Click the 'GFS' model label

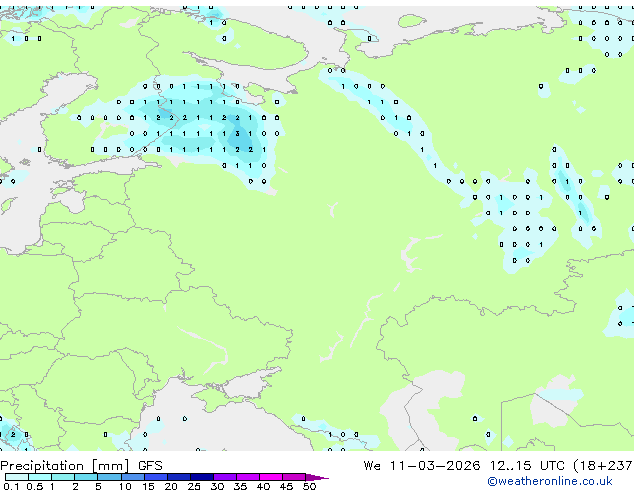click(150, 466)
